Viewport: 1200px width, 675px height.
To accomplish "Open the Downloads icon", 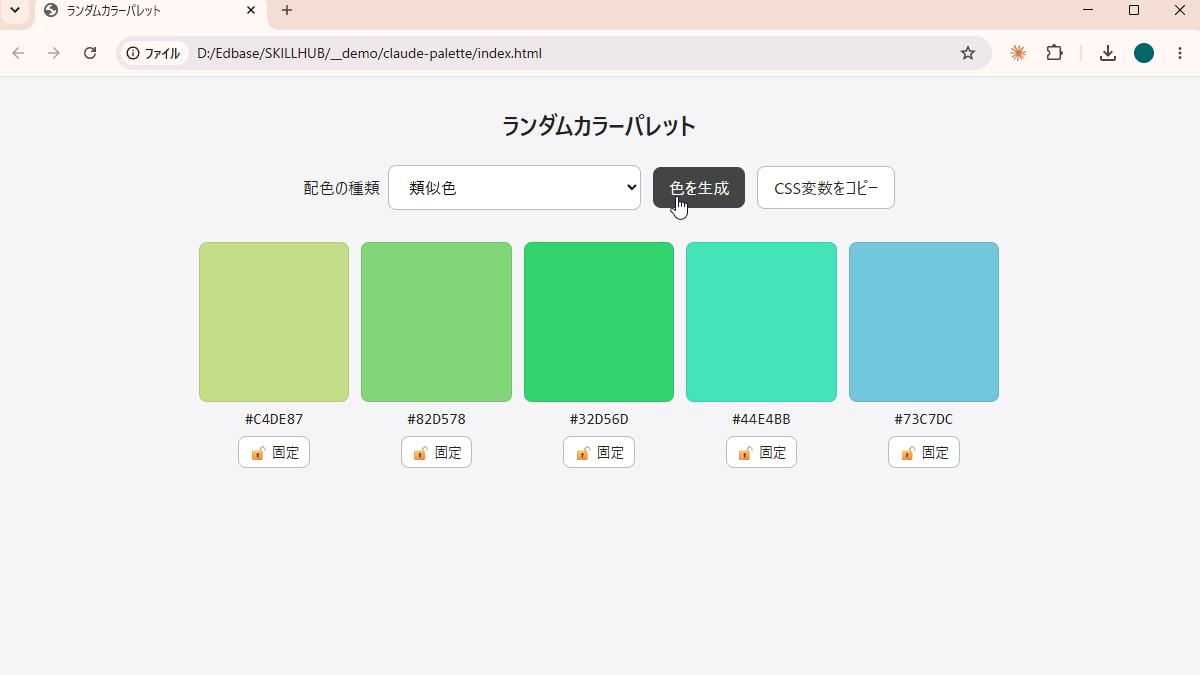I will point(1108,53).
